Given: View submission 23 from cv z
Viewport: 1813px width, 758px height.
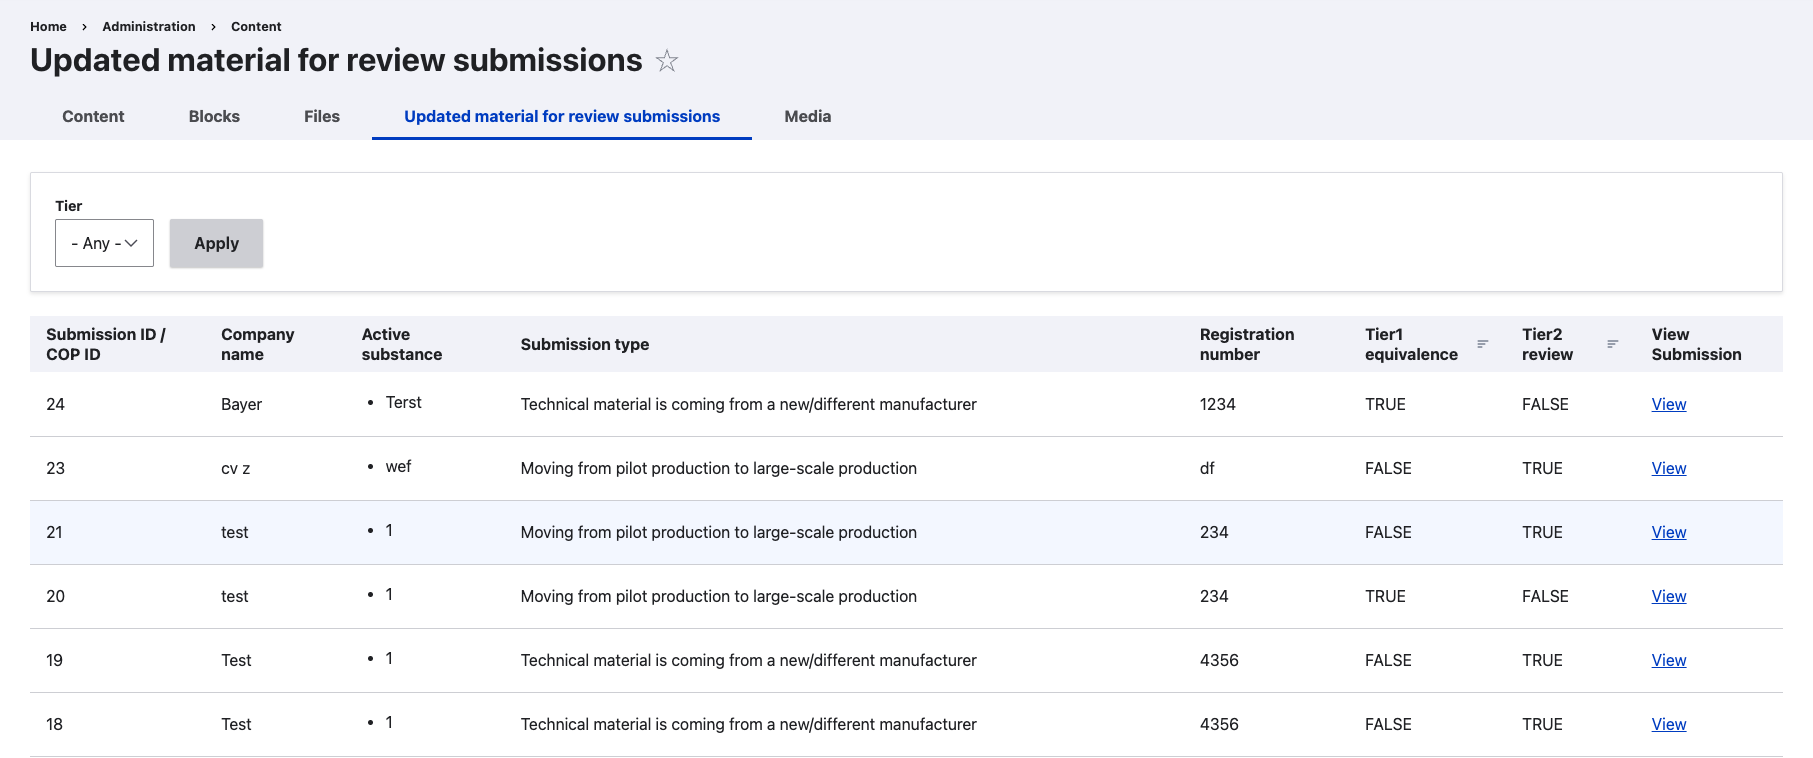Looking at the screenshot, I should coord(1668,468).
